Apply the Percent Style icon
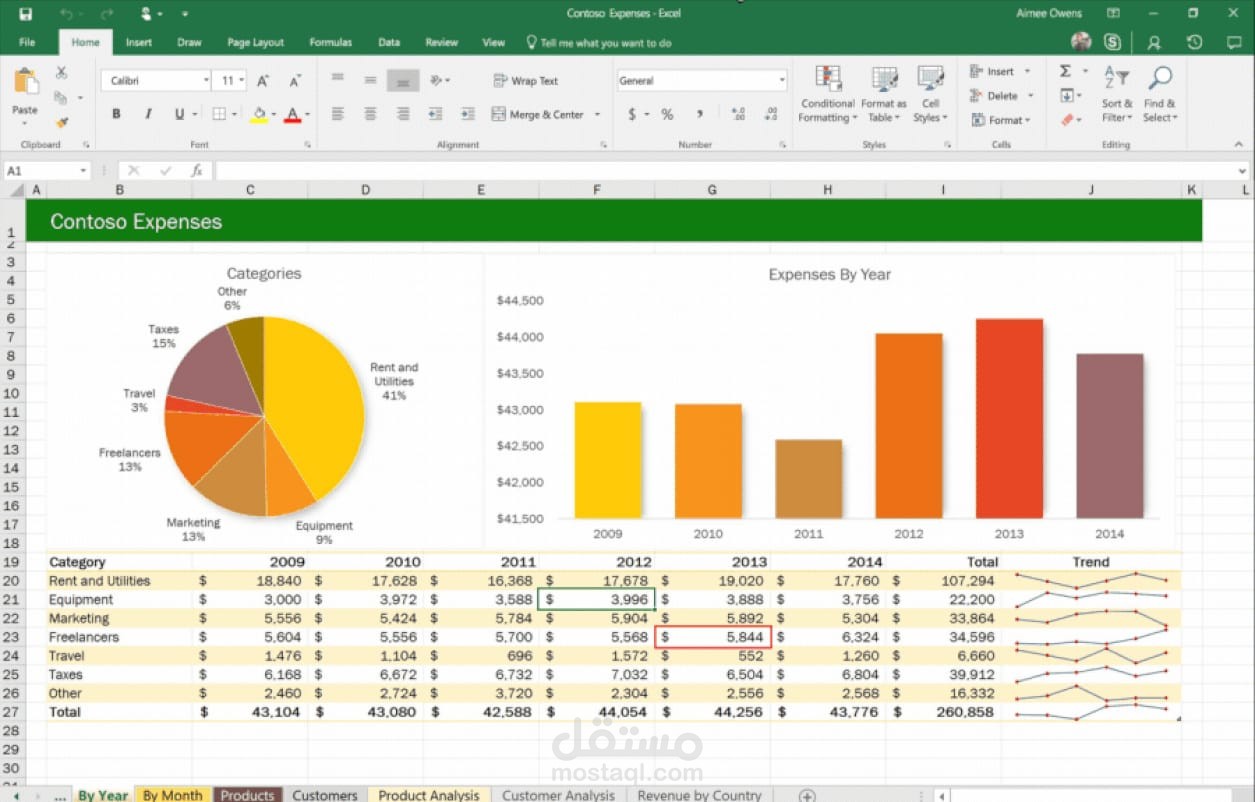The width and height of the screenshot is (1255, 802). pyautogui.click(x=667, y=114)
